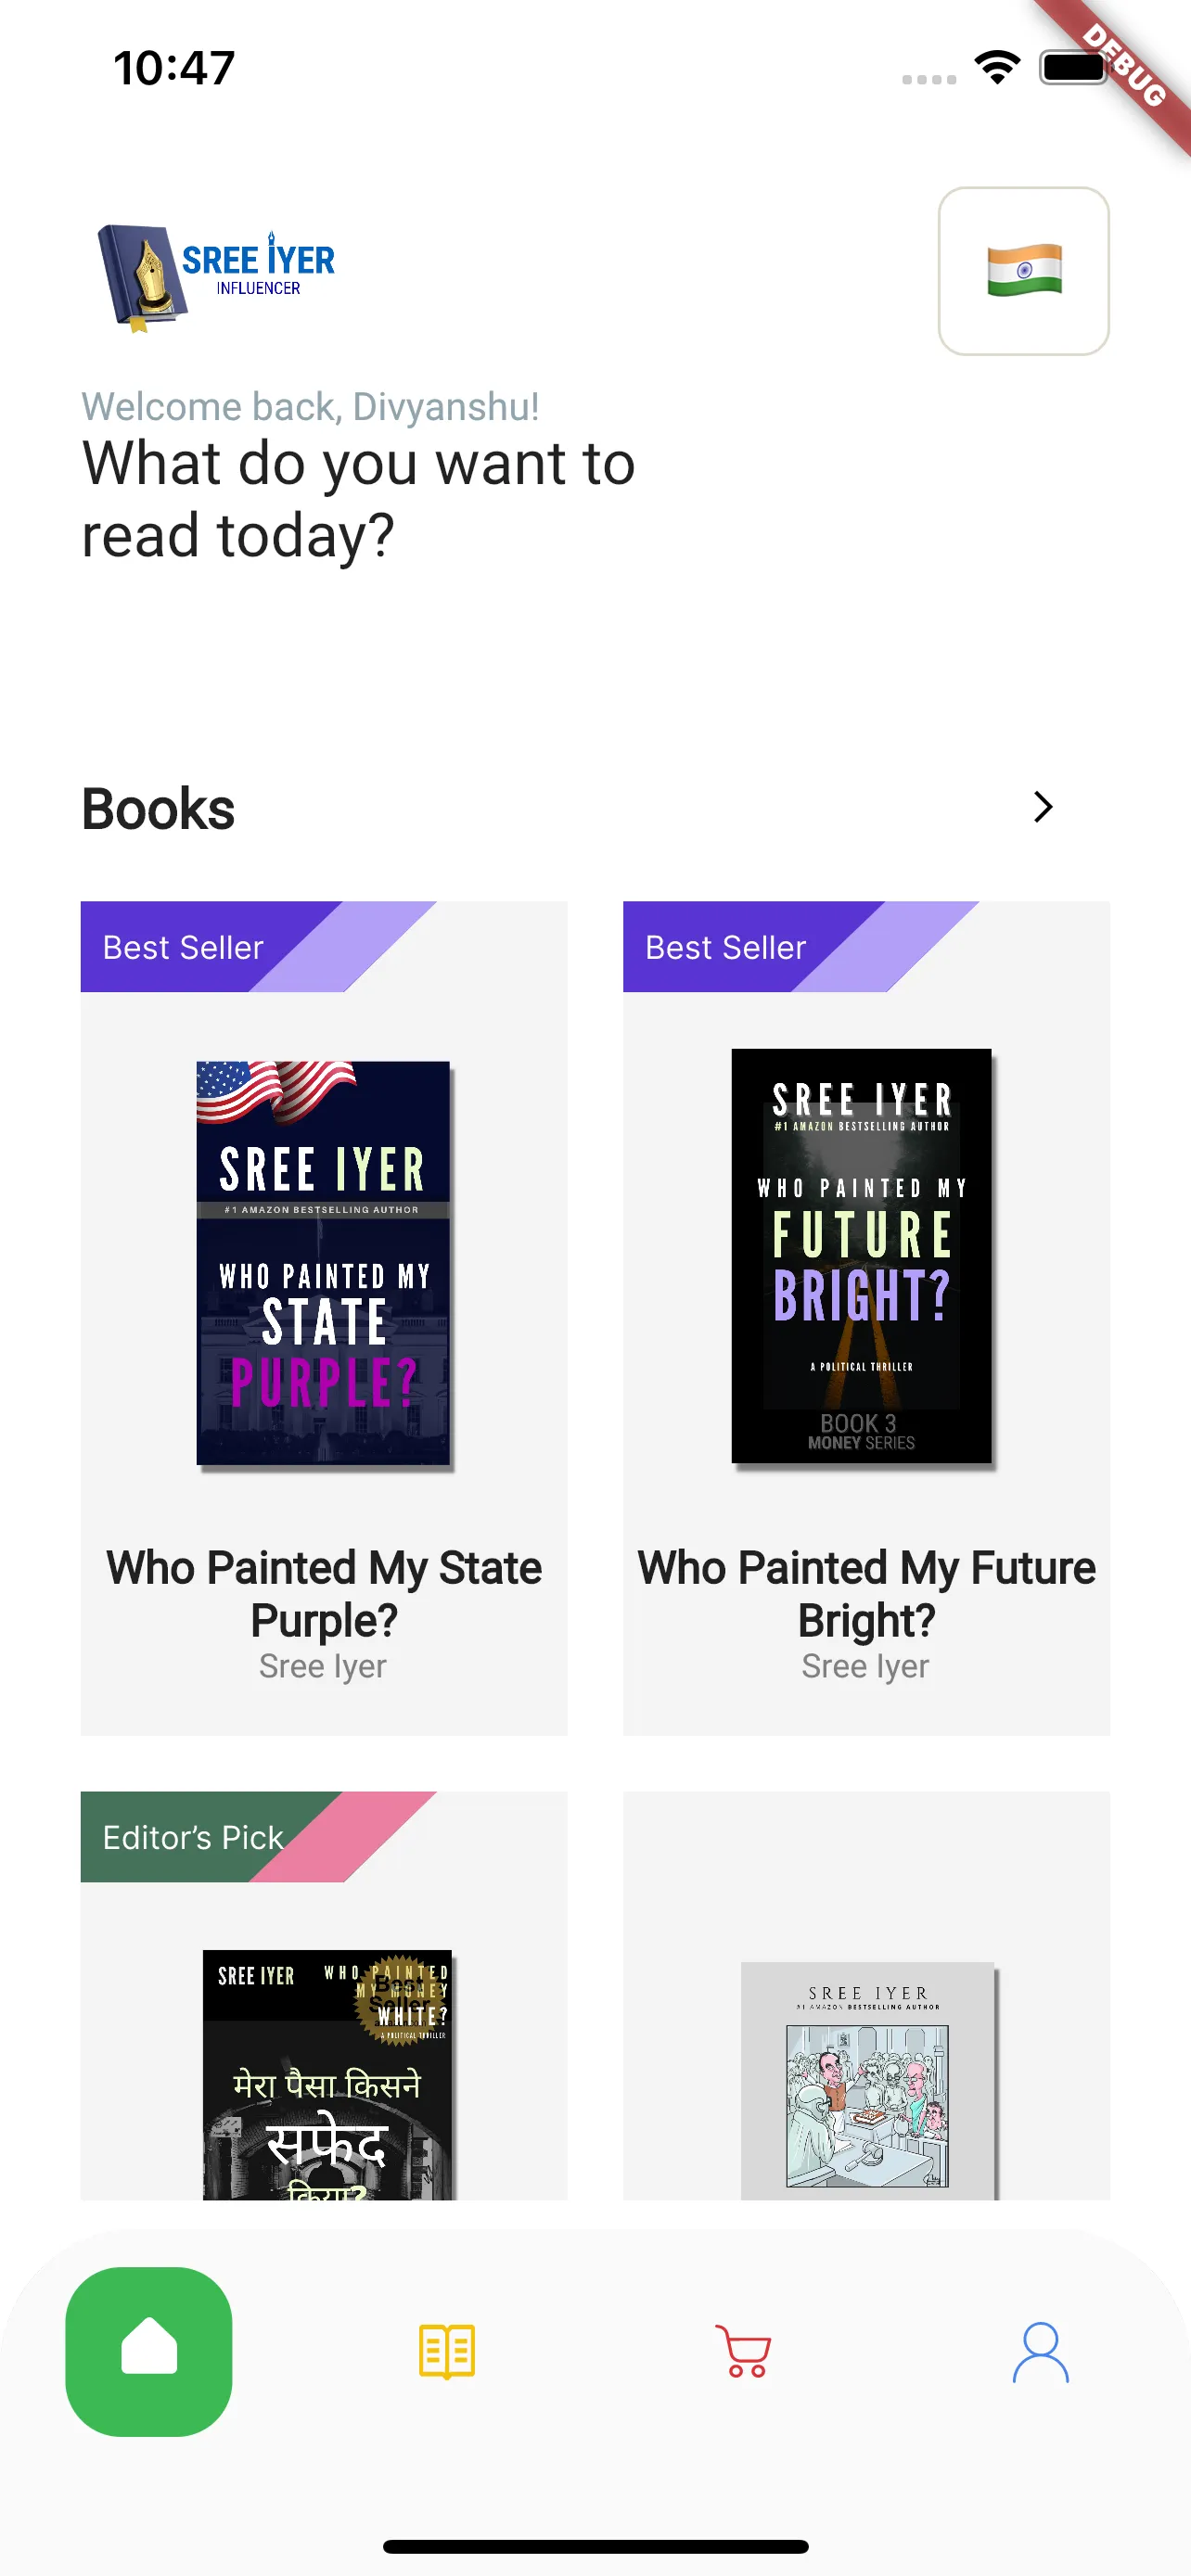
Task: Tap the Wi-Fi status bar icon
Action: [x=997, y=68]
